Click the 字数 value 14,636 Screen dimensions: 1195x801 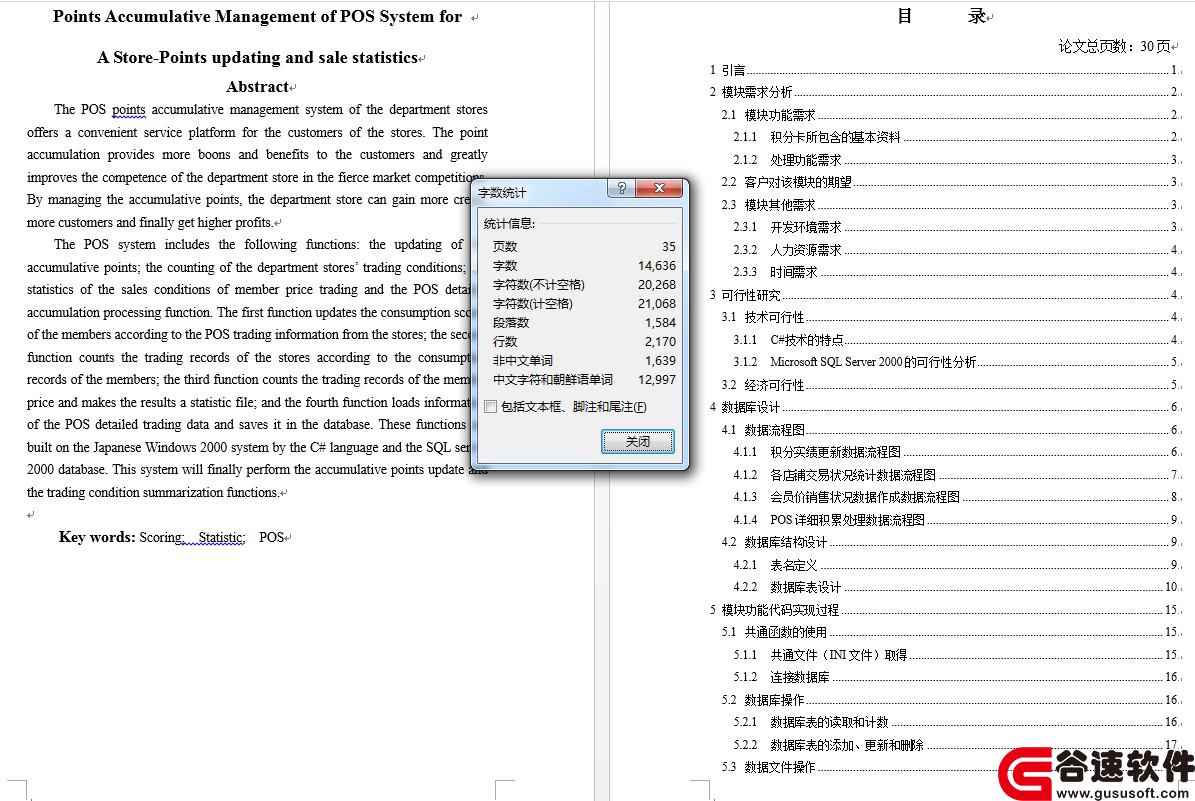(657, 265)
